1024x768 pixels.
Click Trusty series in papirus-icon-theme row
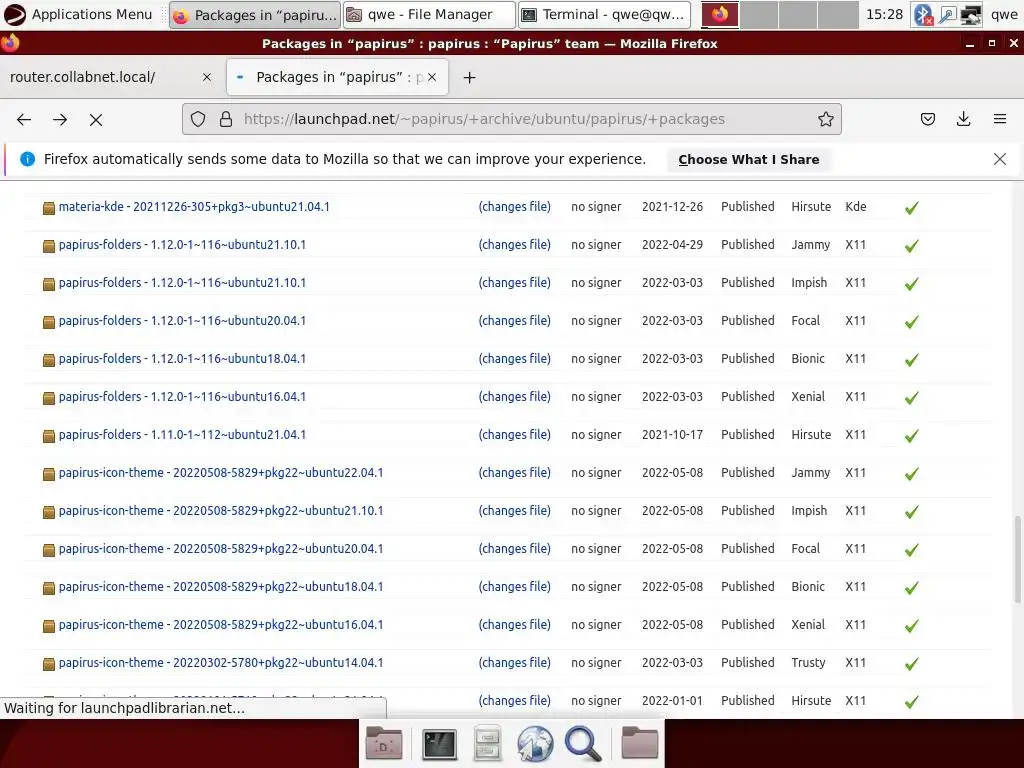[808, 663]
